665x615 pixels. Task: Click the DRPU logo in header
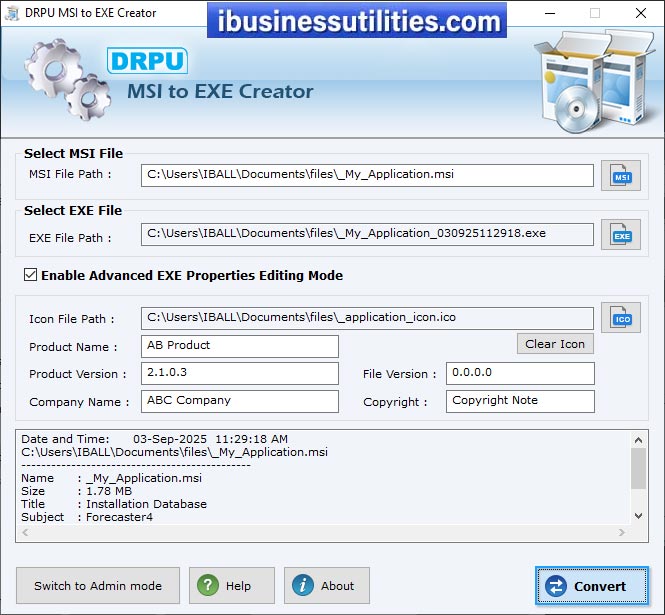point(147,61)
